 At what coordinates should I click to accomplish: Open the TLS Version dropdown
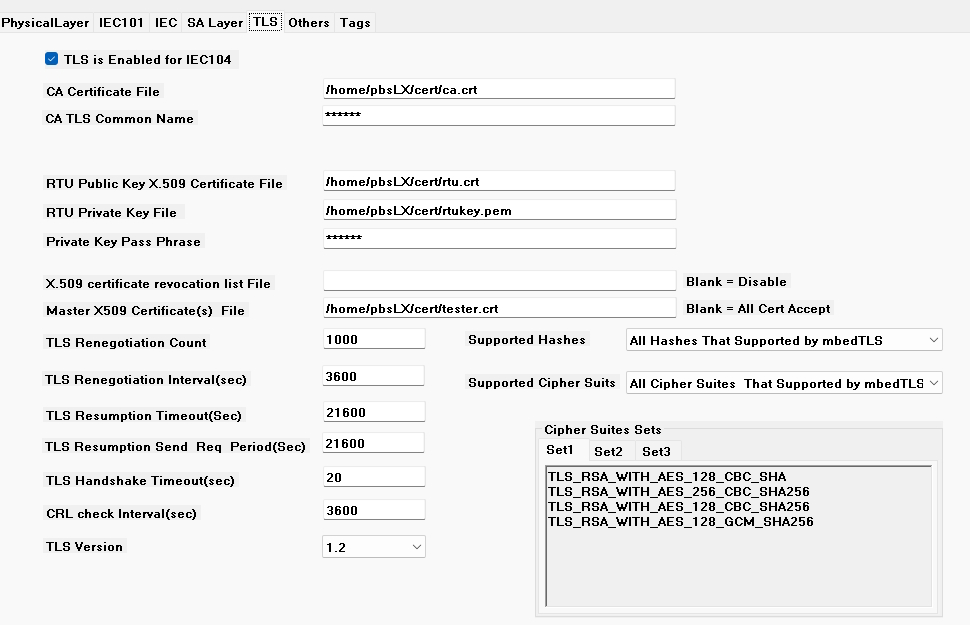(x=373, y=546)
